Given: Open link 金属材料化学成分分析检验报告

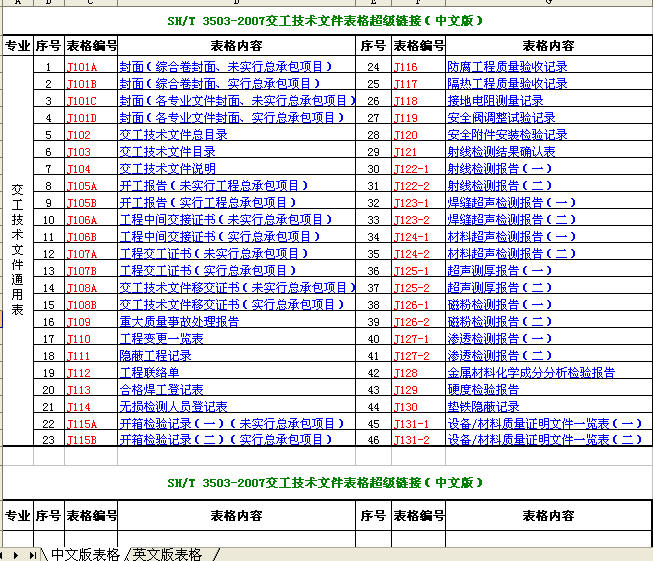Looking at the screenshot, I should pyautogui.click(x=531, y=373).
